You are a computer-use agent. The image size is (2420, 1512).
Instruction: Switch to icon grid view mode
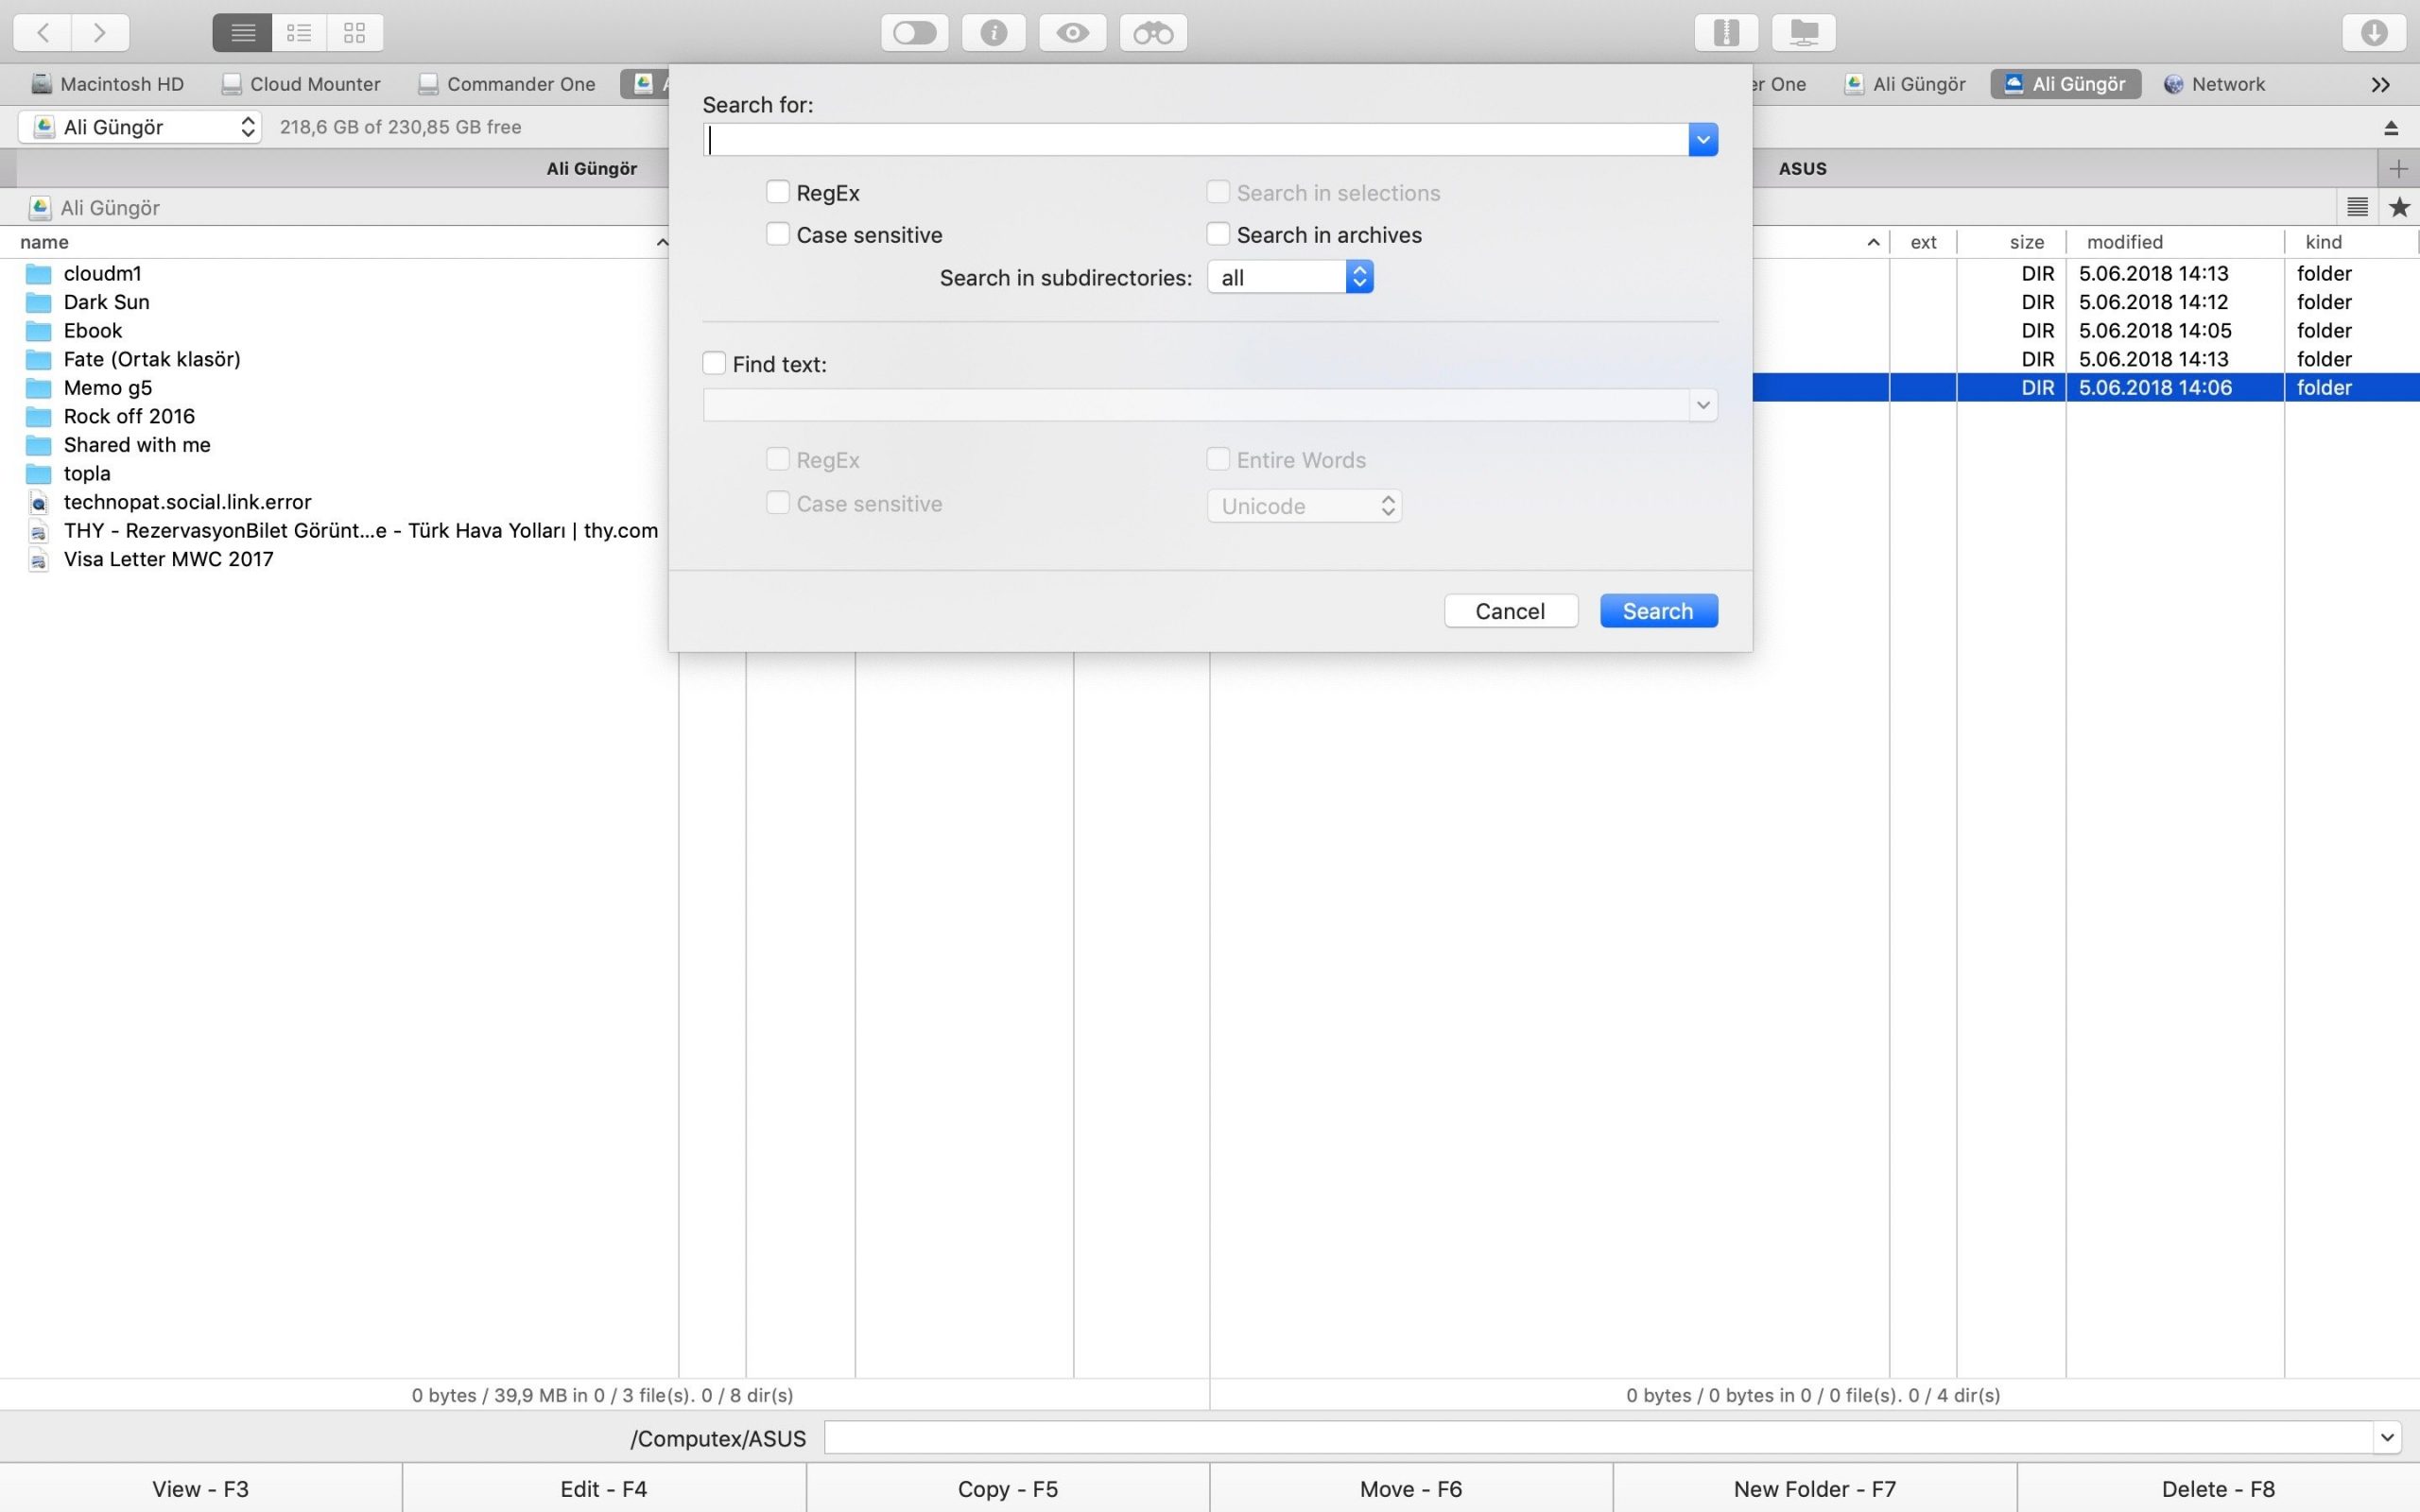click(354, 33)
